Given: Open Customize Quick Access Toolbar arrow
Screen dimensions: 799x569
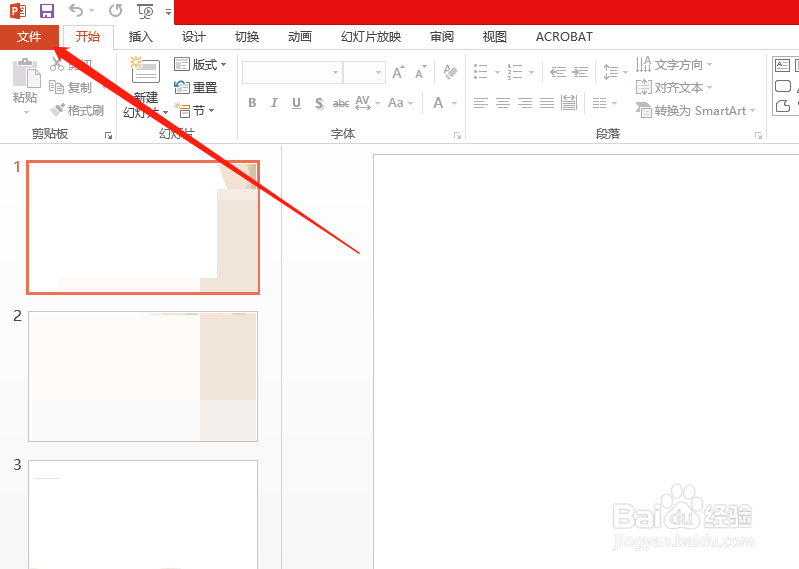Looking at the screenshot, I should pos(168,11).
